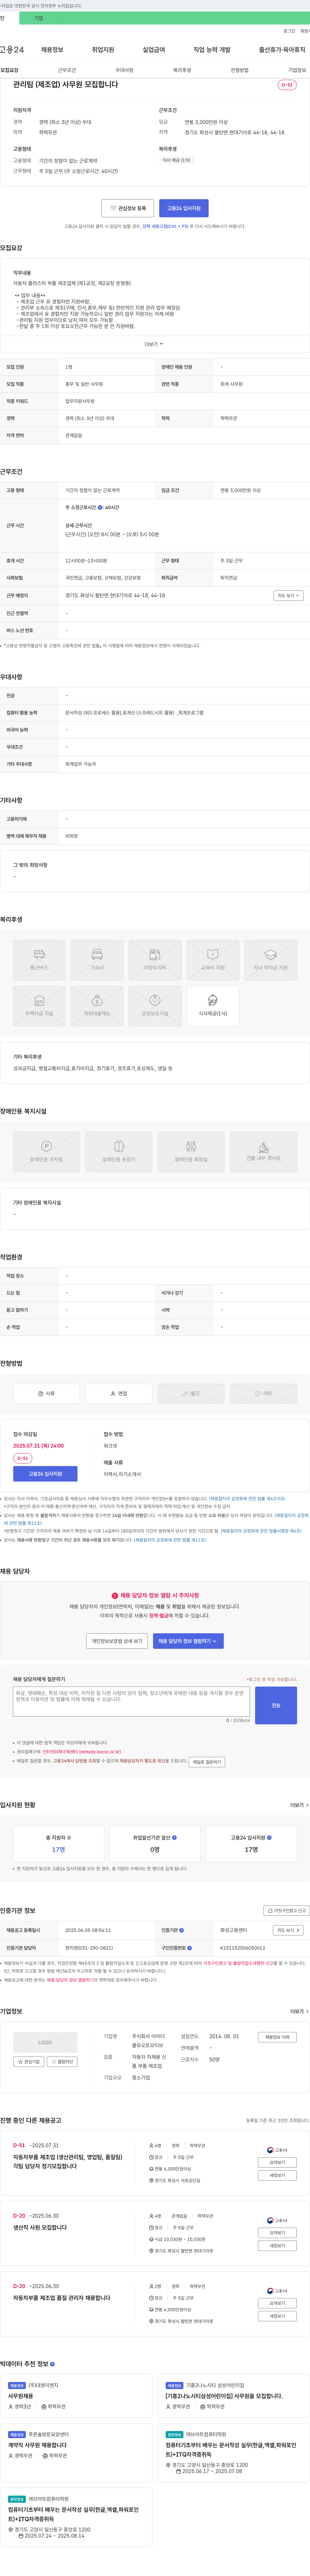
Task: Click 요약보기 for the 생산직 사원 posting
Action: click(277, 2233)
